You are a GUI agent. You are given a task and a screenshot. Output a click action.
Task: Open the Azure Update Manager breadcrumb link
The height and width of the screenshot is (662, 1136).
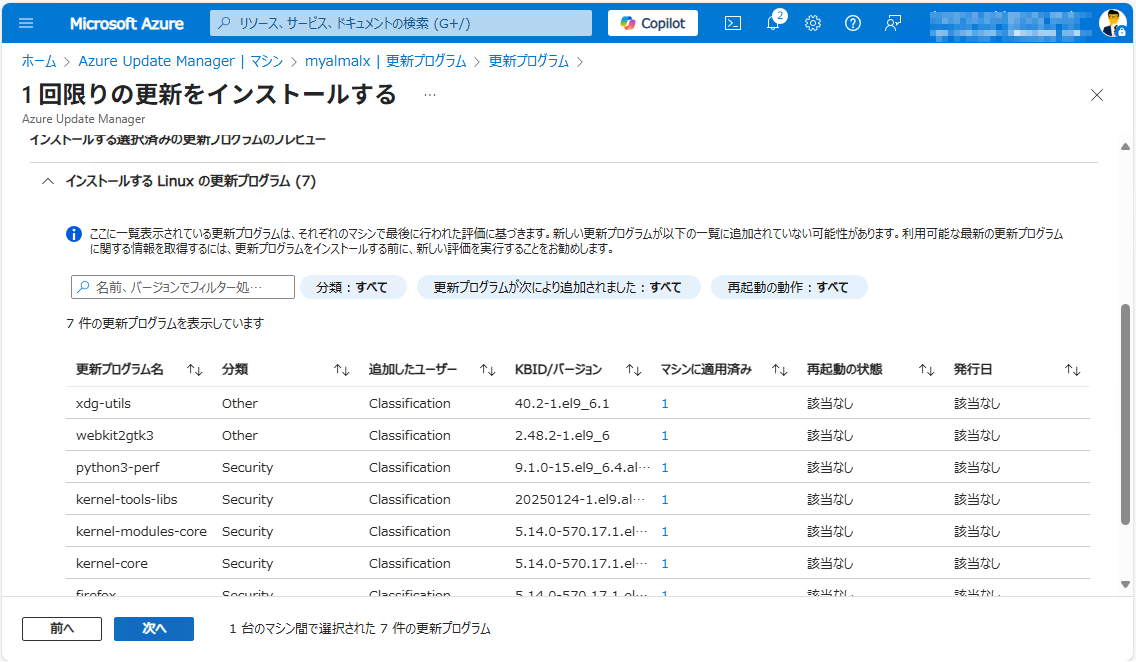[156, 61]
